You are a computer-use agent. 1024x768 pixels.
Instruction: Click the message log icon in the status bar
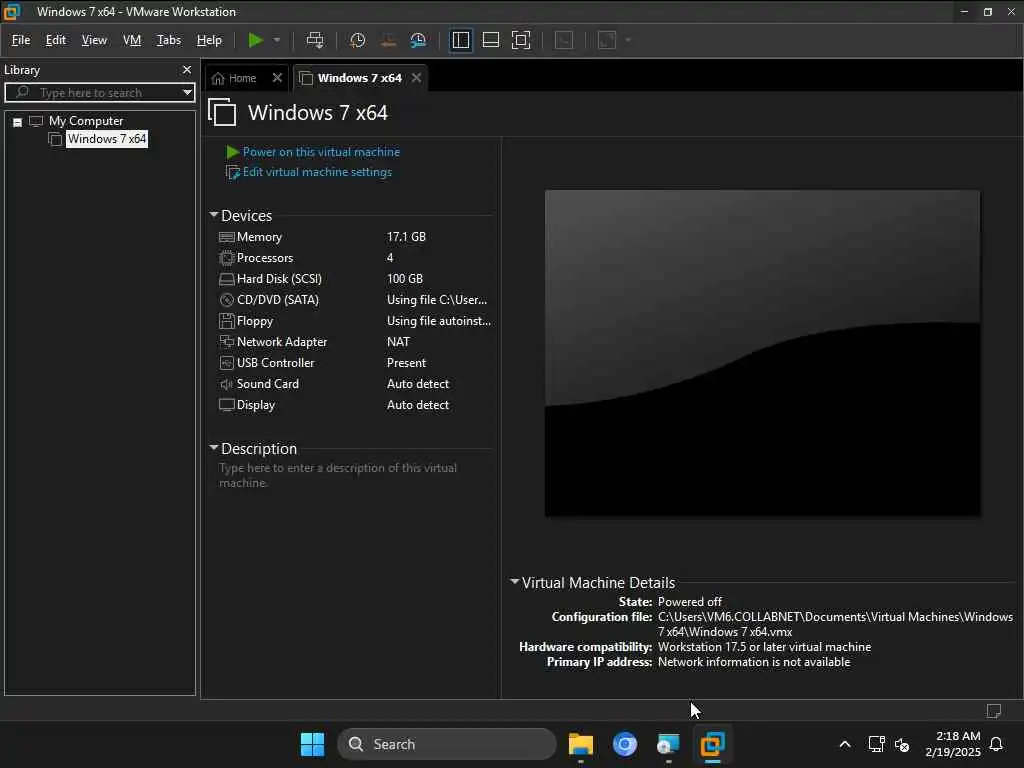click(x=994, y=711)
